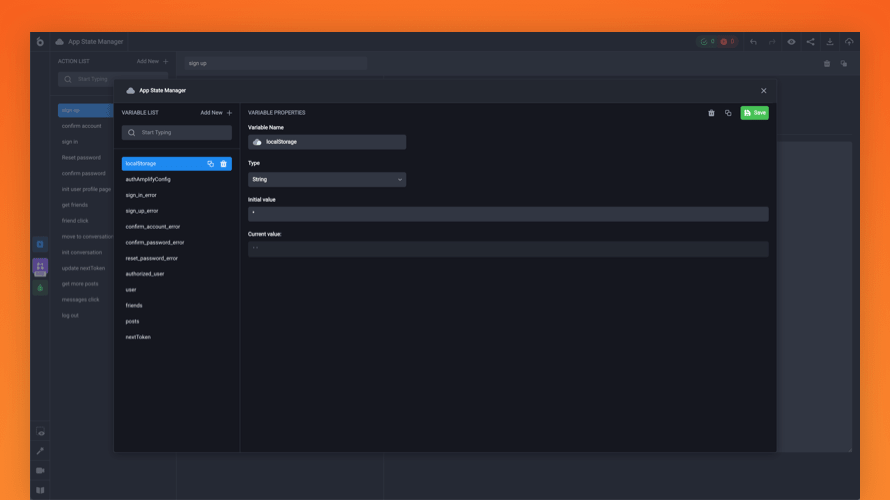Click the delete icon on localStorage row
The width and height of the screenshot is (890, 500).
pos(223,164)
